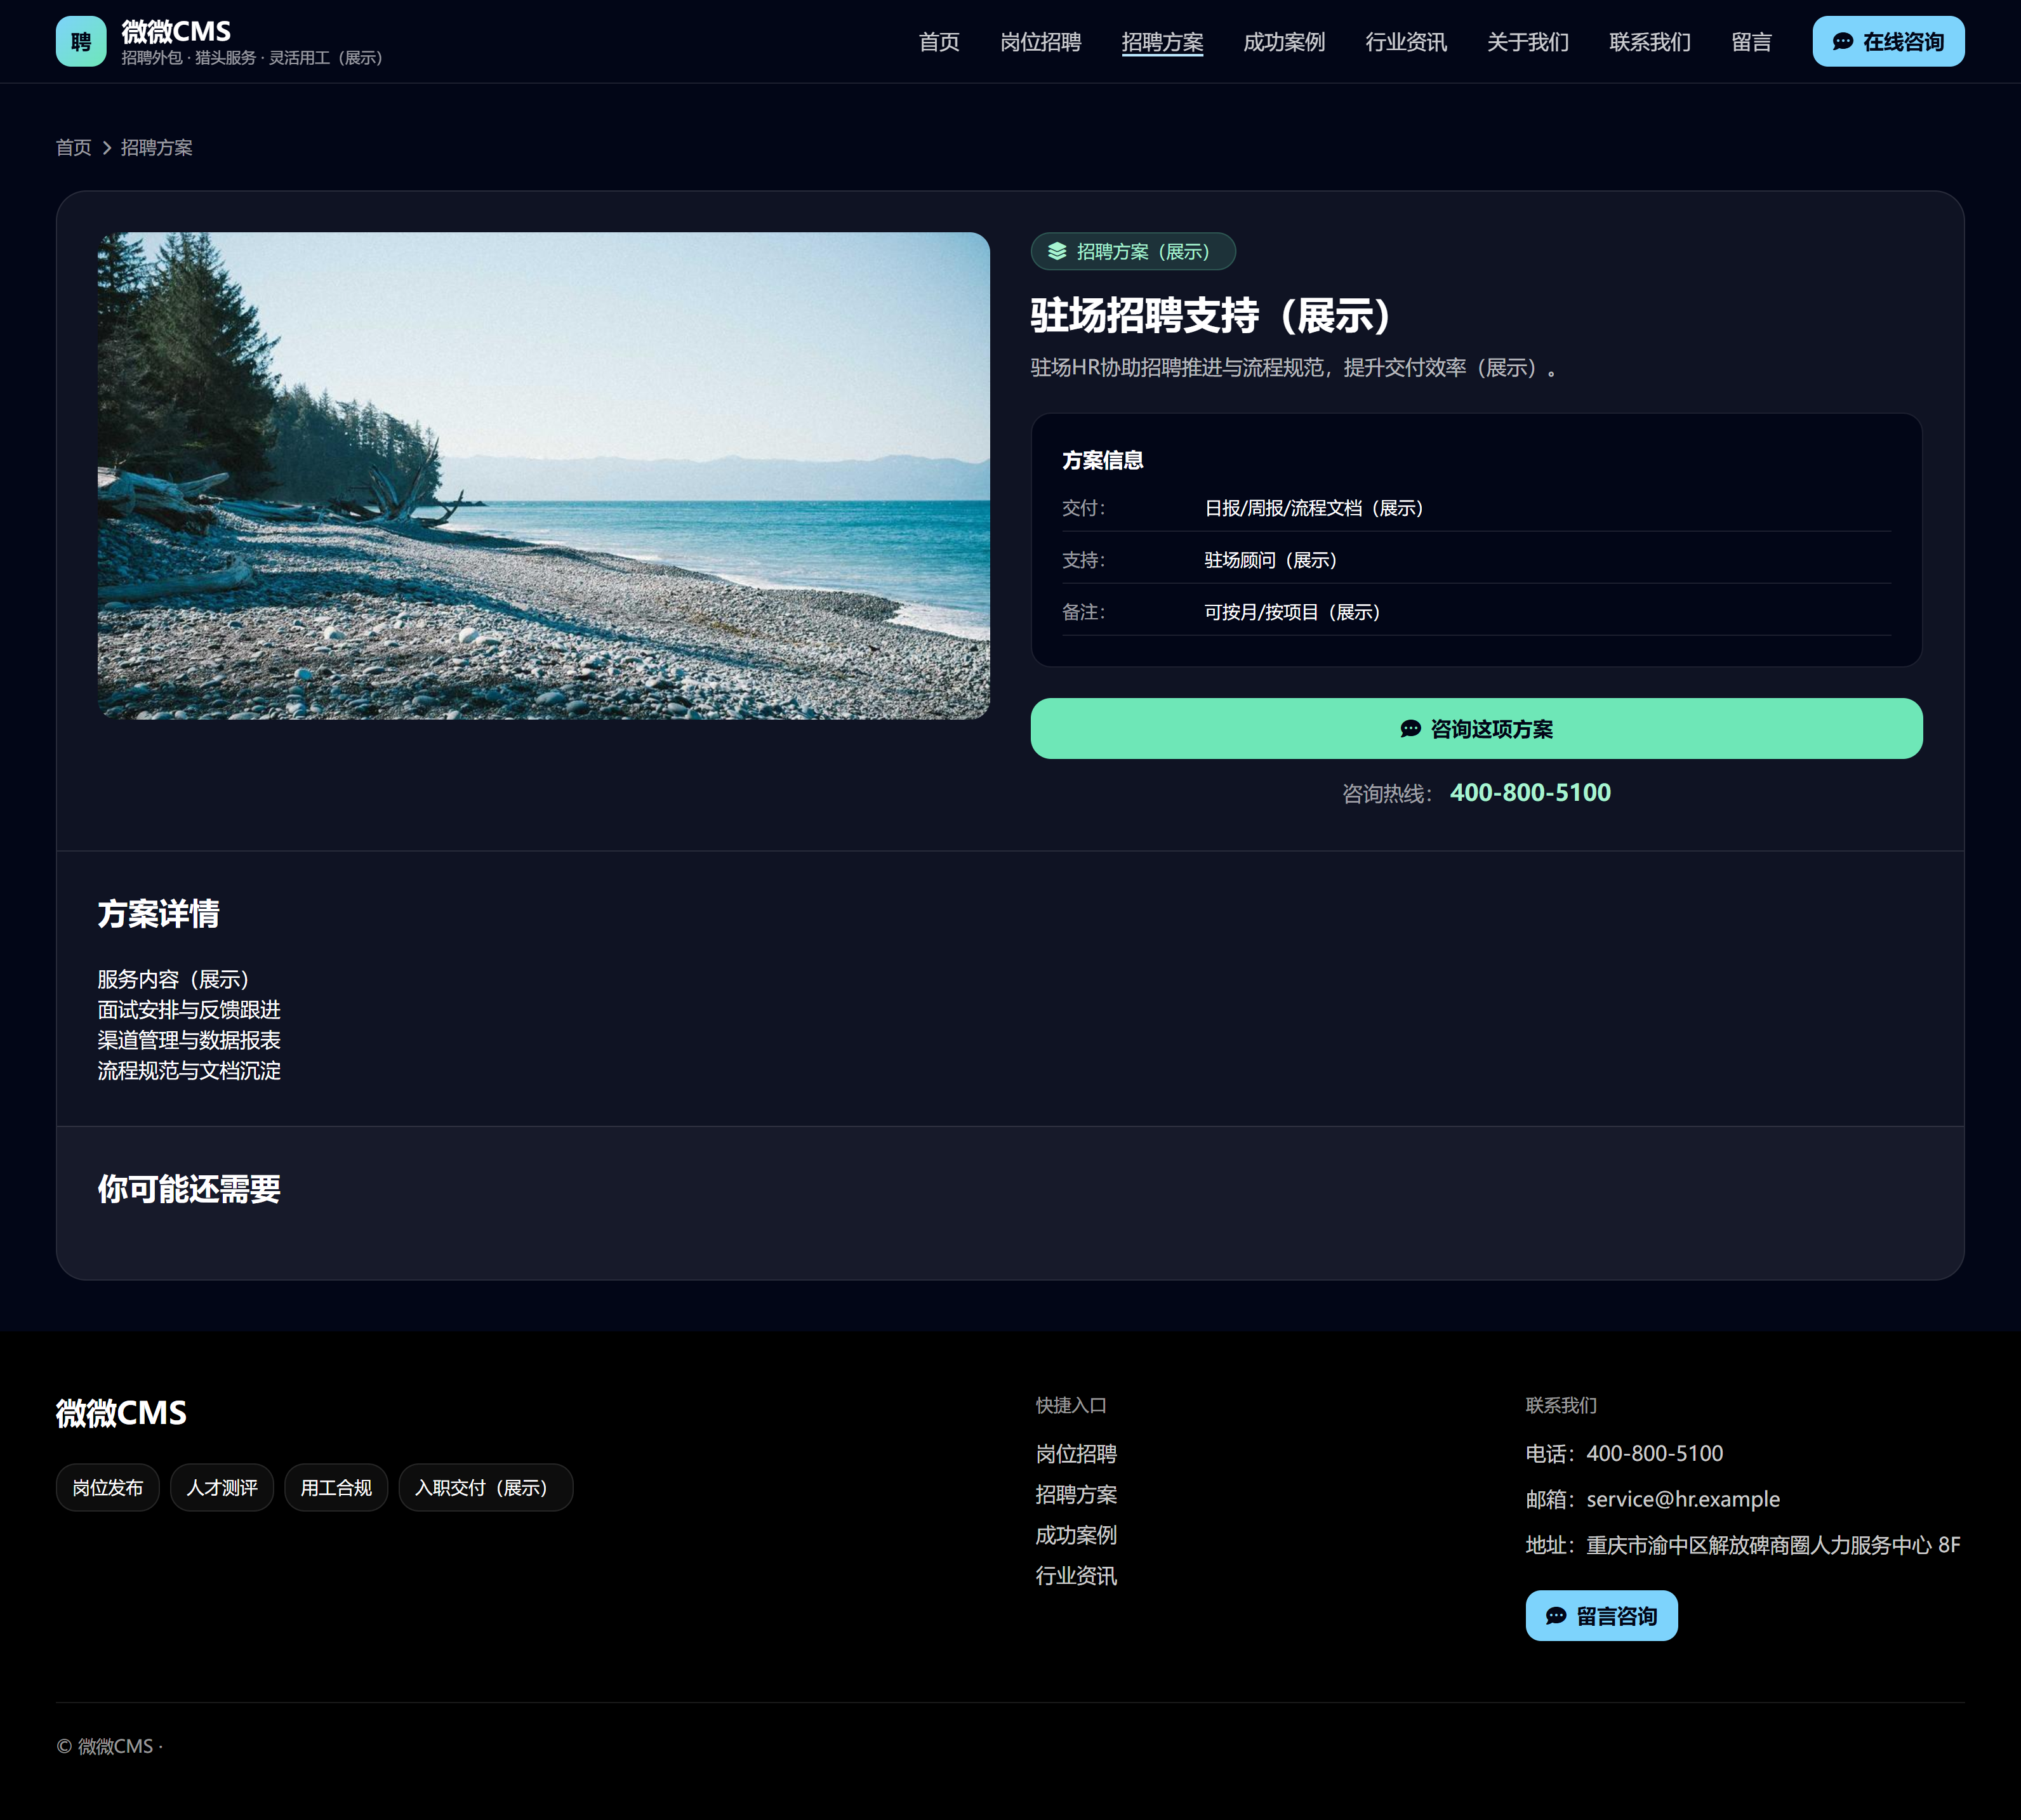The image size is (2021, 1820).
Task: Open 行业资讯 from the top nav
Action: pyautogui.click(x=1405, y=42)
